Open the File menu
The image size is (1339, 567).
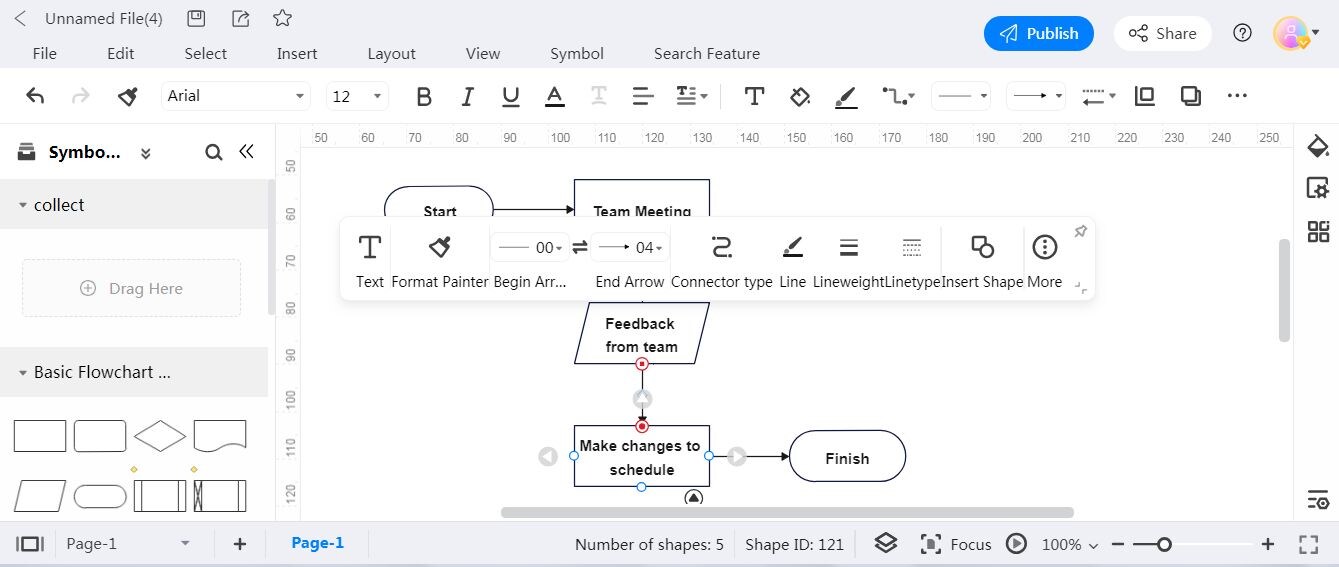click(44, 54)
